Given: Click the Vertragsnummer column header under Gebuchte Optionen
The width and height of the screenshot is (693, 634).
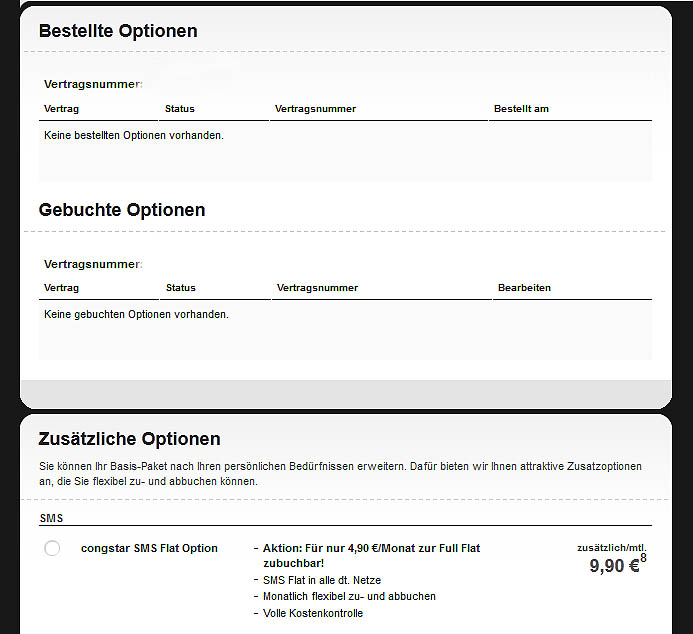Looking at the screenshot, I should coord(317,288).
